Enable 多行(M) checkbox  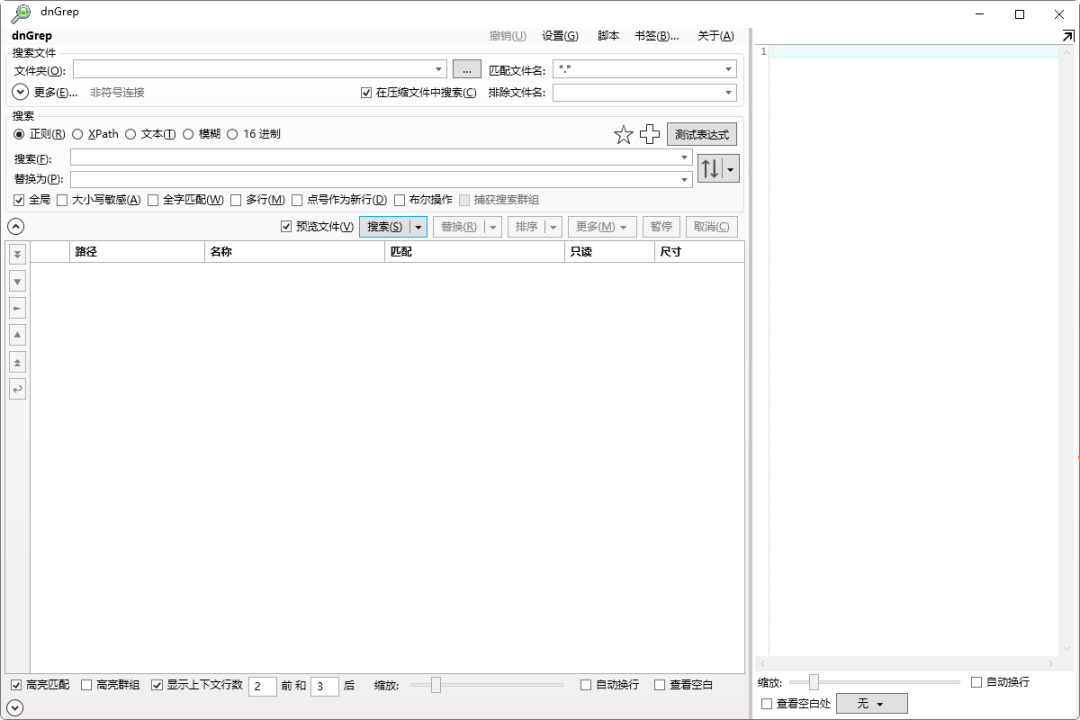tap(236, 200)
